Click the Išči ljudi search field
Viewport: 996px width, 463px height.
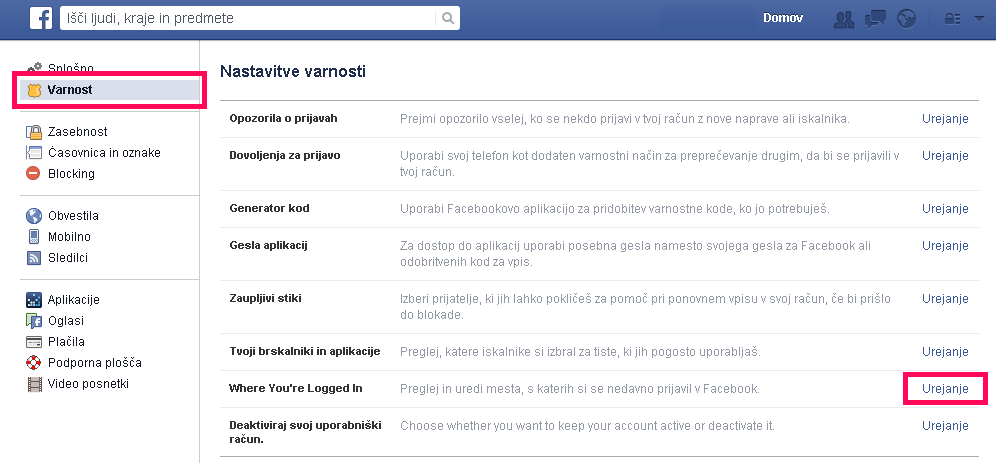tap(248, 18)
